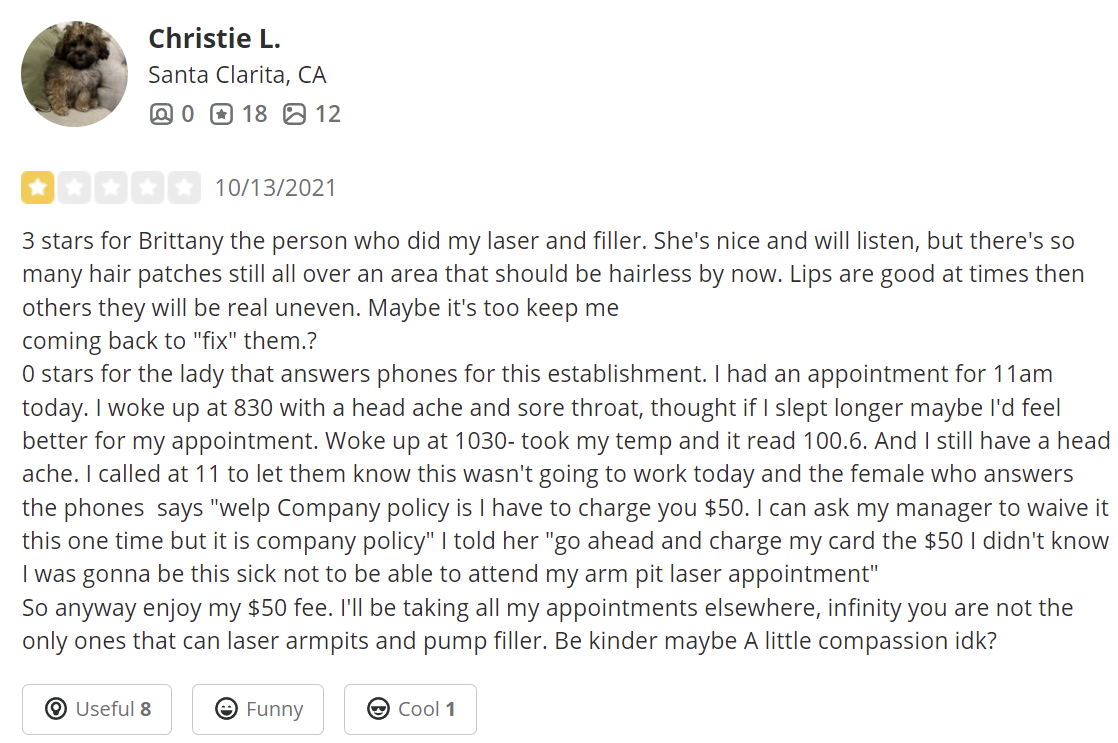This screenshot has height=743, width=1118.
Task: Click the sunglasses face icon in Cool
Action: click(378, 709)
